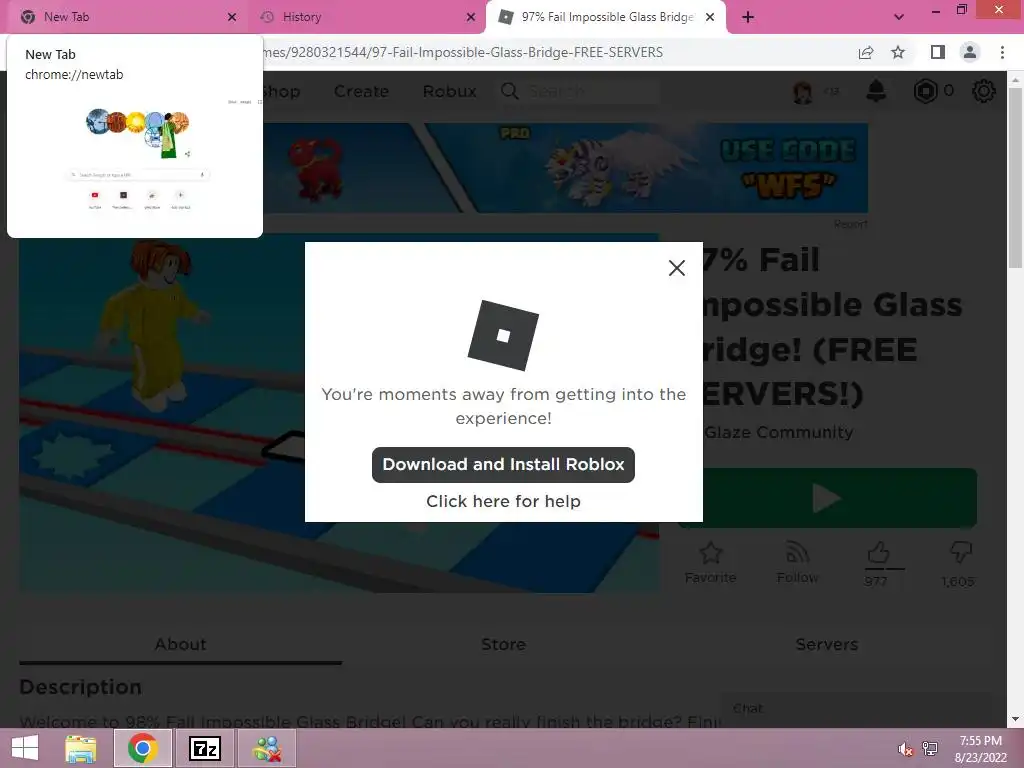Screen dimensions: 1024x768
Task: Open the Click here for help link
Action: (x=503, y=502)
